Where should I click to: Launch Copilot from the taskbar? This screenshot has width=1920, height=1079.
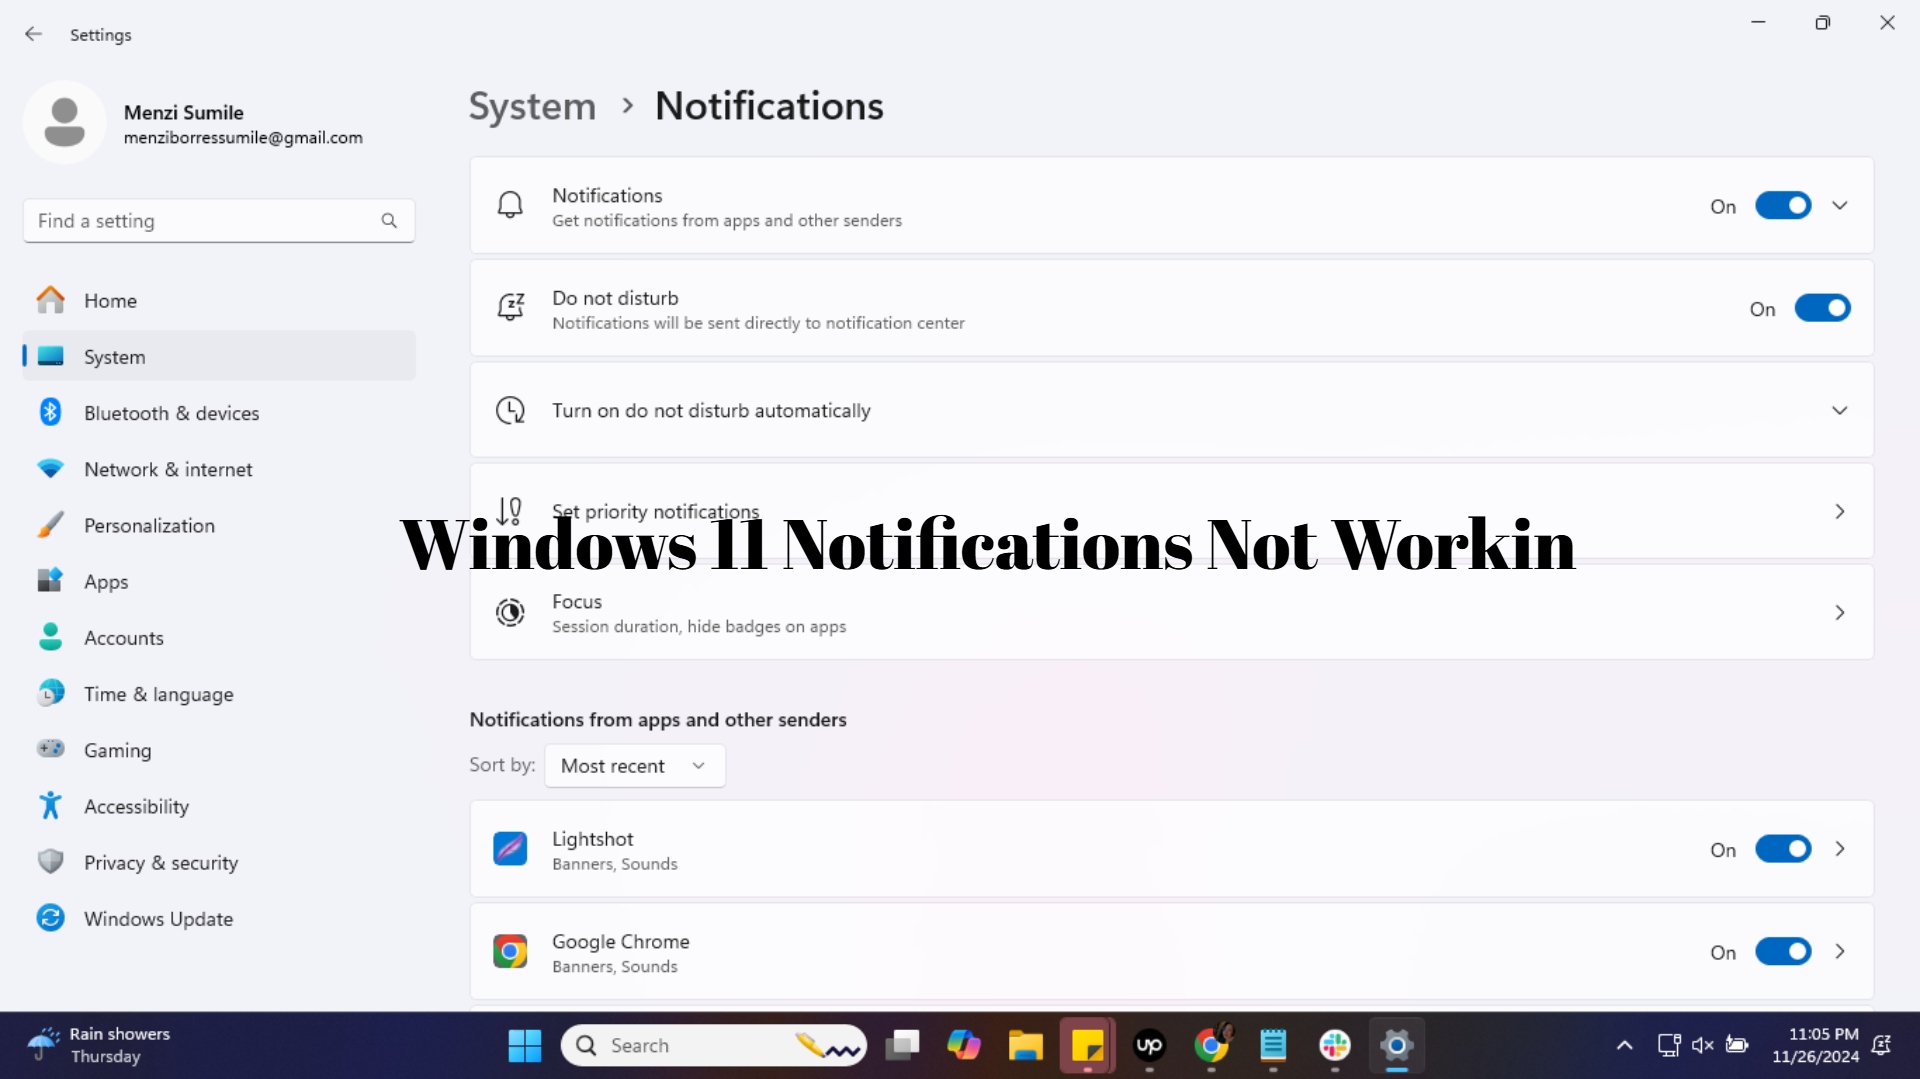pyautogui.click(x=963, y=1044)
